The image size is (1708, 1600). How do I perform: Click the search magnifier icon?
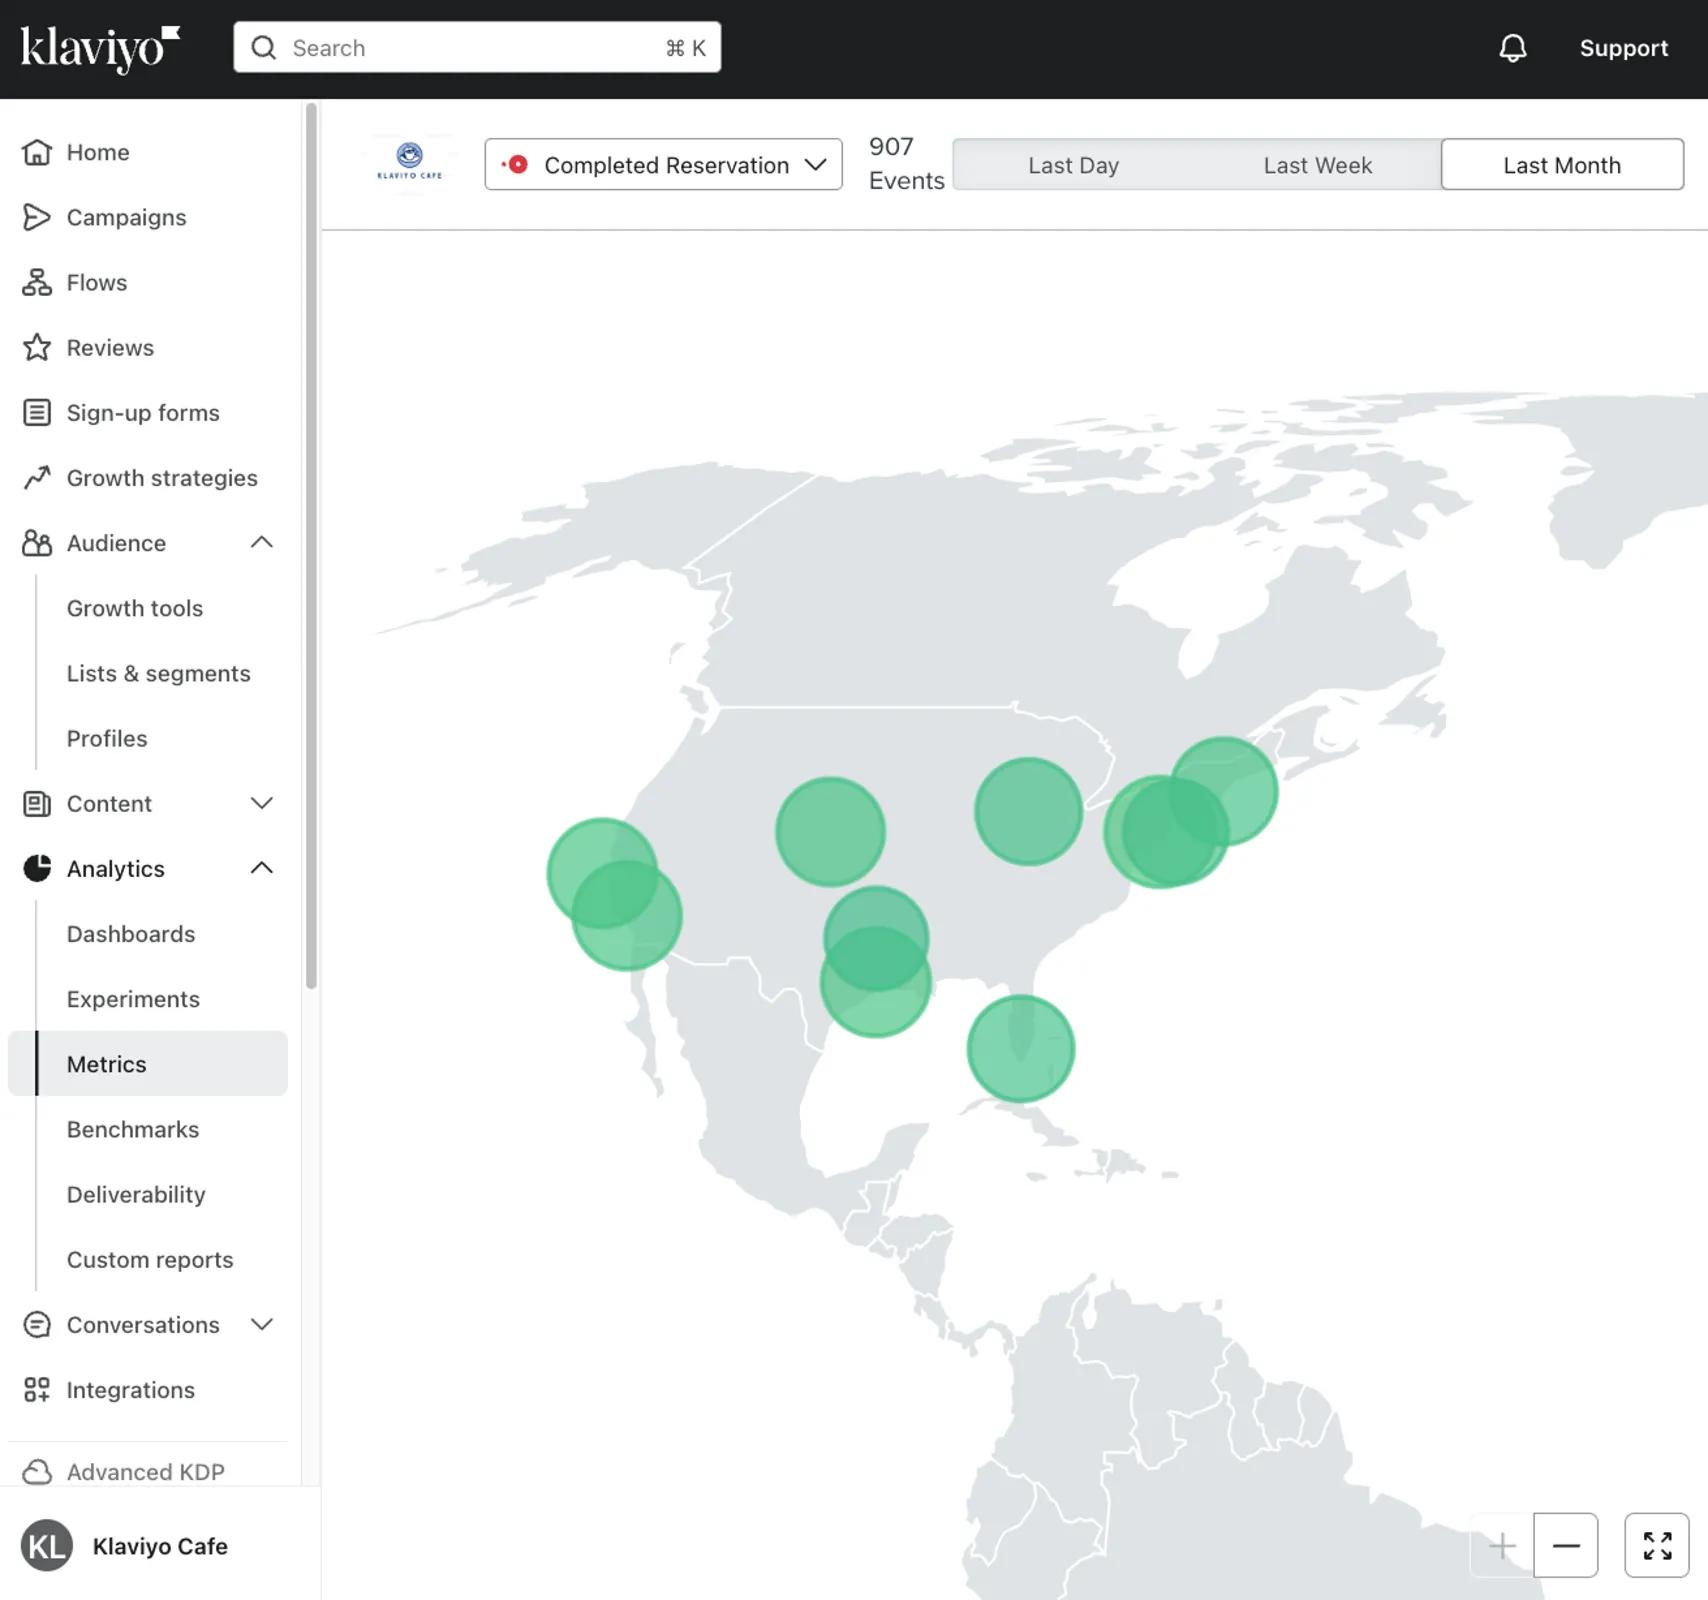click(263, 48)
